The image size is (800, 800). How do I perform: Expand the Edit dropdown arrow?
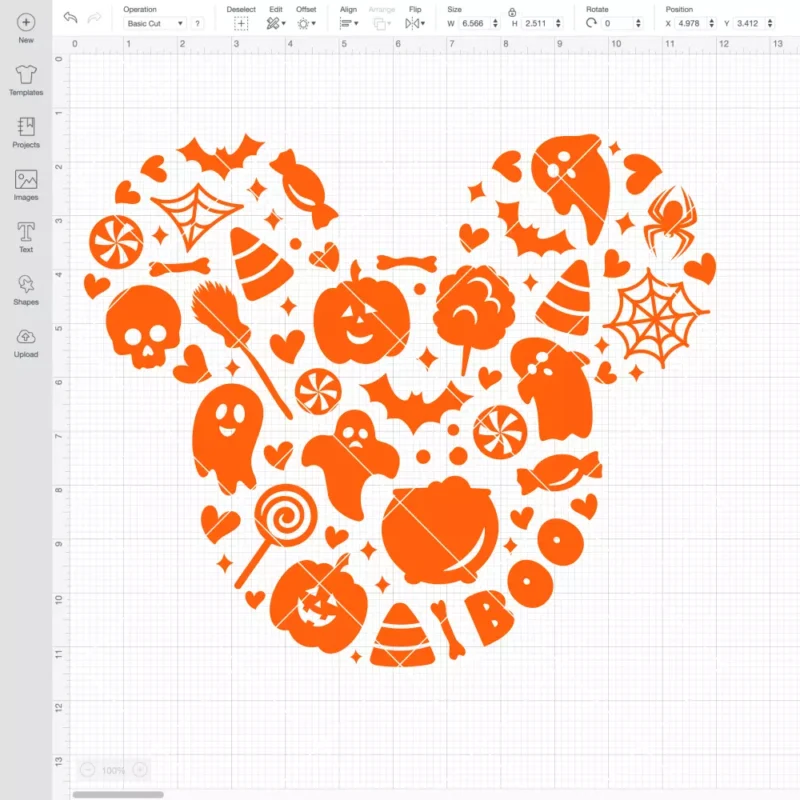pos(284,23)
